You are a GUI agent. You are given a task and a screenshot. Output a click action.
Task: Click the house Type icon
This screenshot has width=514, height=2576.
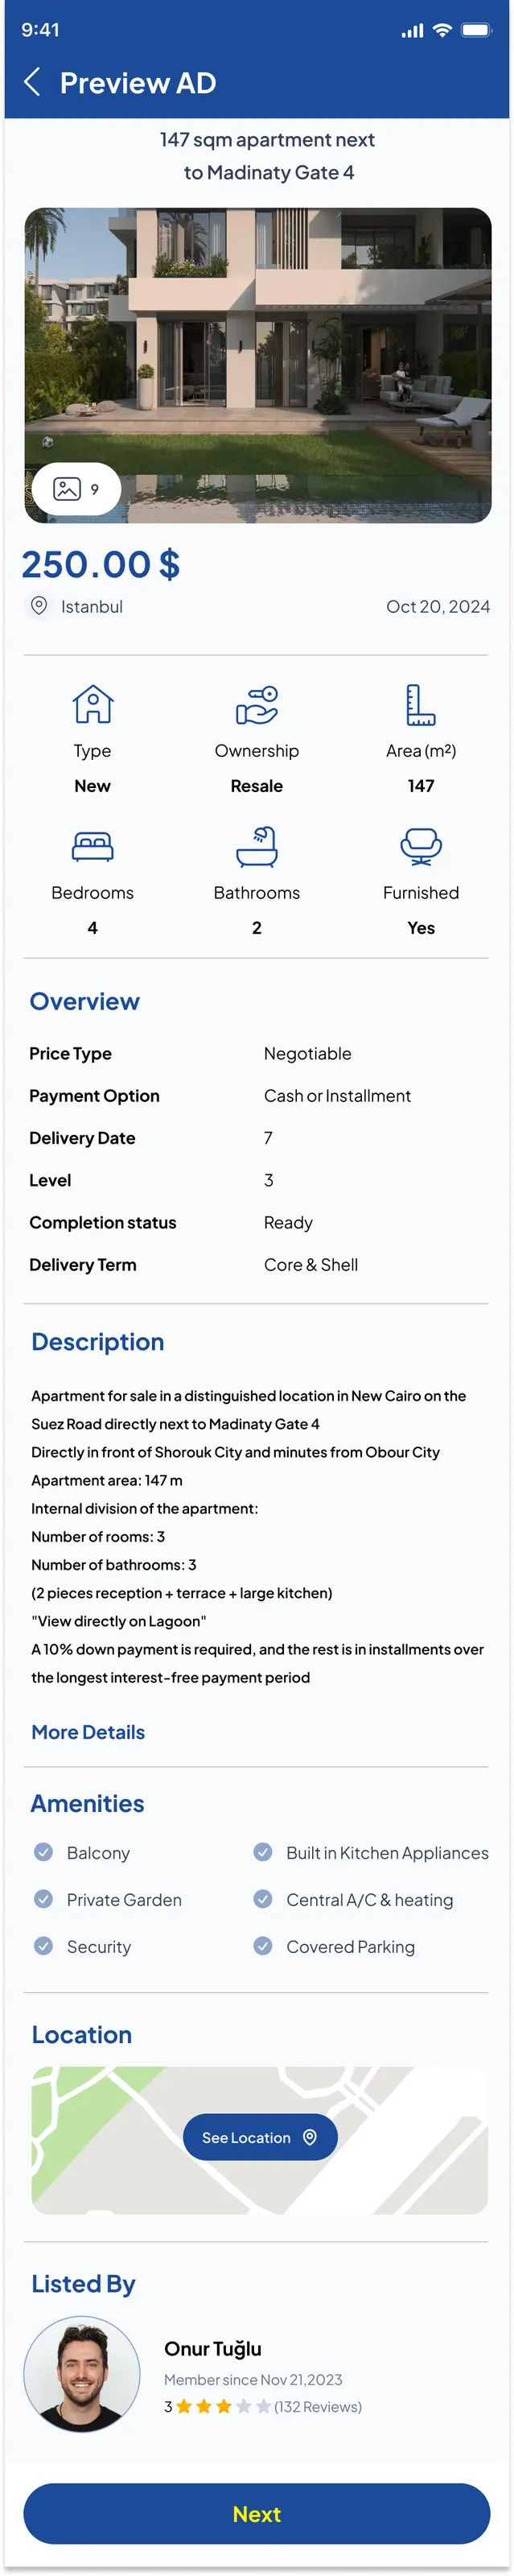[x=93, y=704]
